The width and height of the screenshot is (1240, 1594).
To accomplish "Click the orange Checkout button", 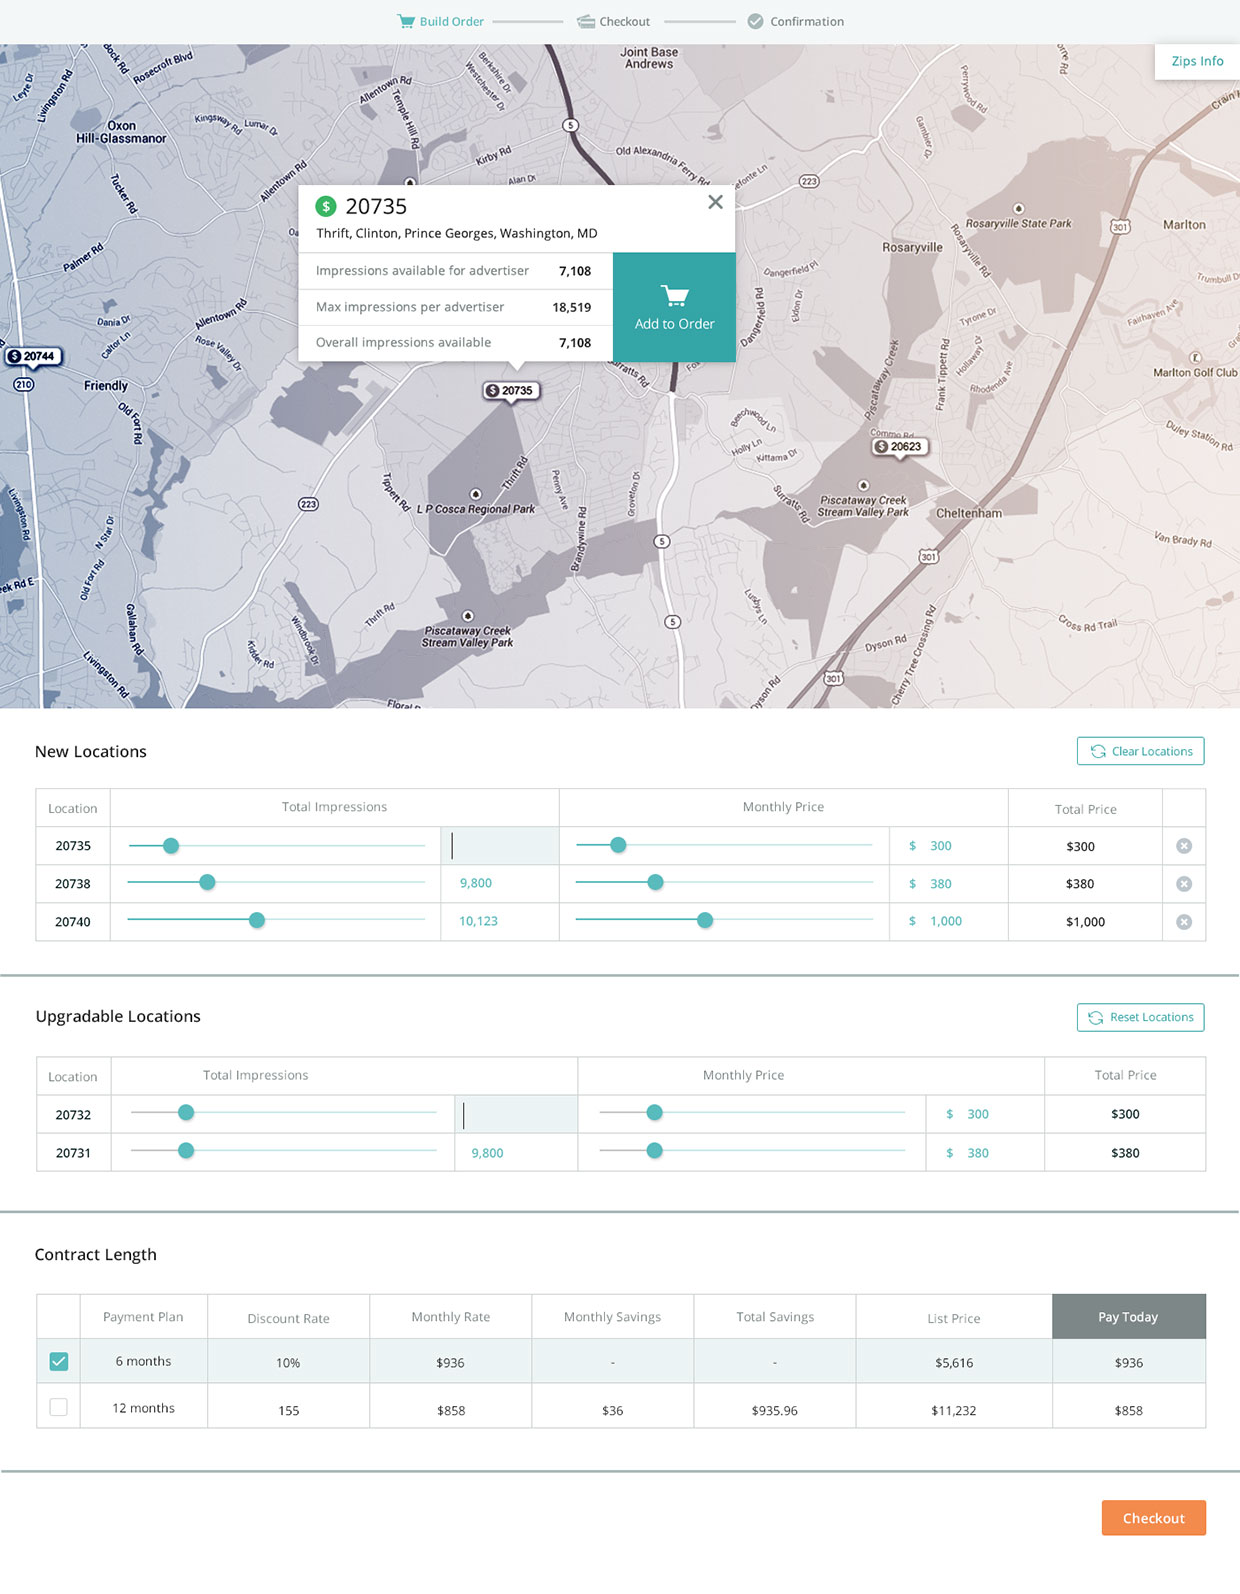I will (1154, 1518).
